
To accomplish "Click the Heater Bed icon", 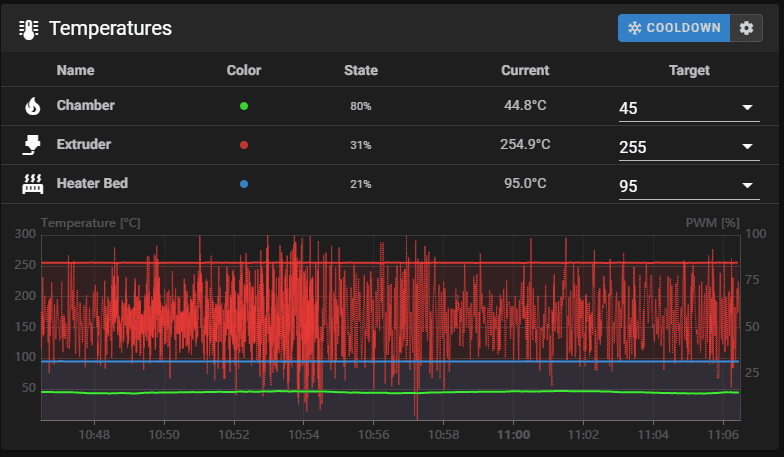I will coord(32,184).
